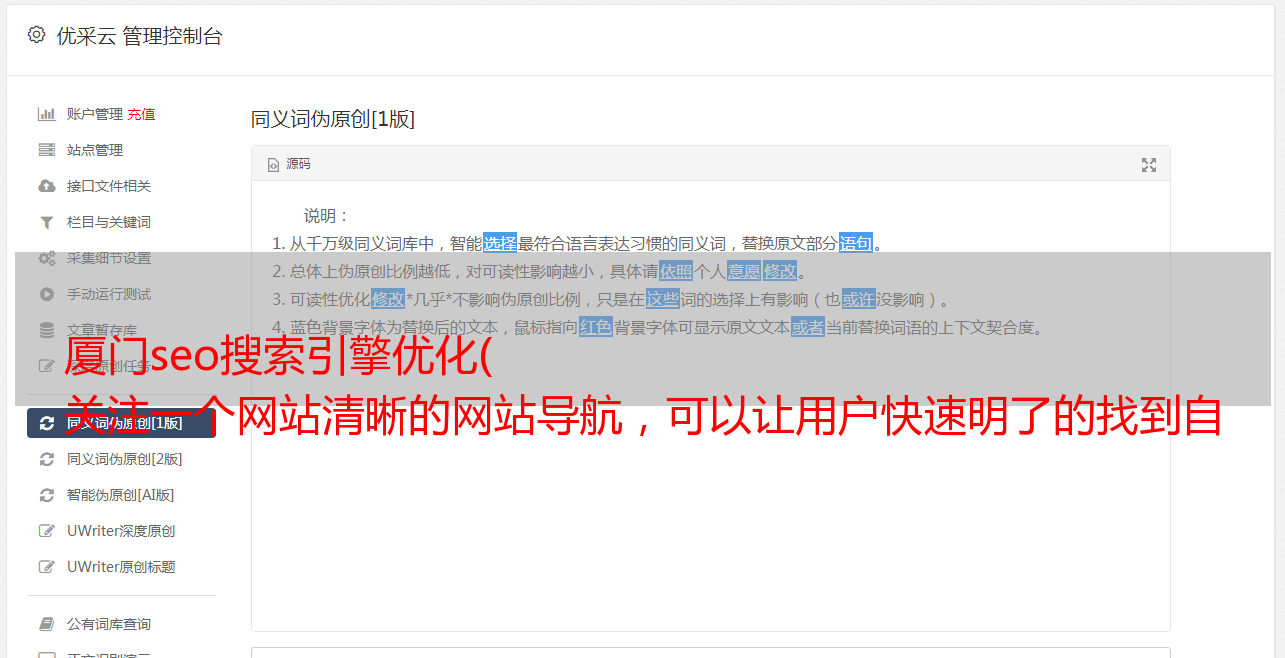The image size is (1285, 658).
Task: Open UWriter原创标题 menu entry
Action: pos(121,567)
